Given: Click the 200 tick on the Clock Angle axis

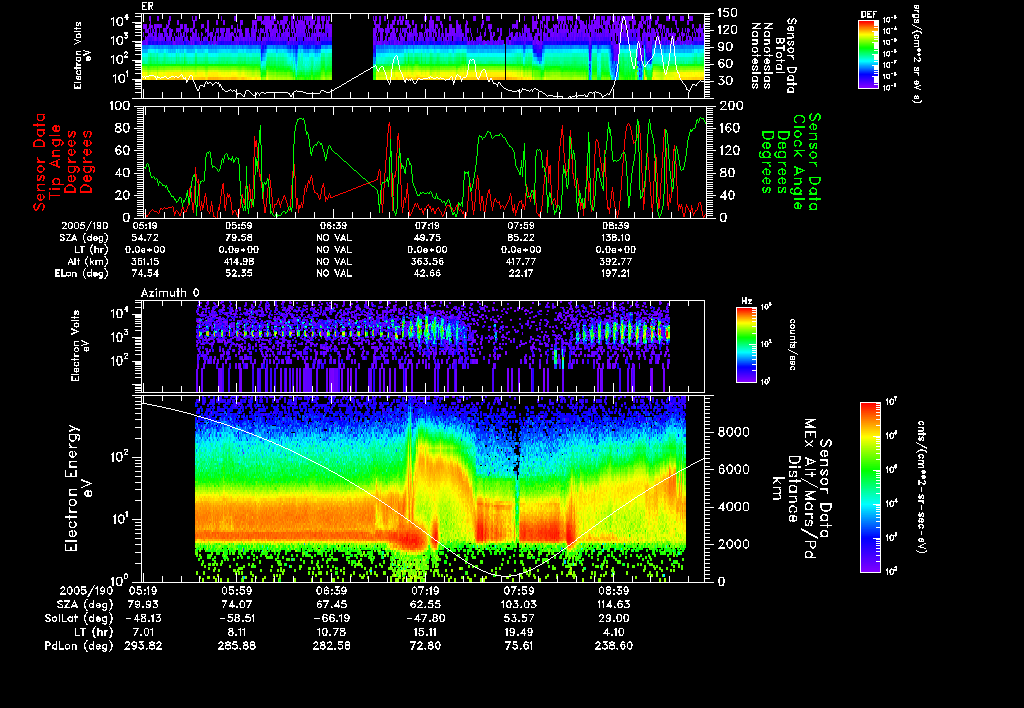Looking at the screenshot, I should tap(731, 106).
